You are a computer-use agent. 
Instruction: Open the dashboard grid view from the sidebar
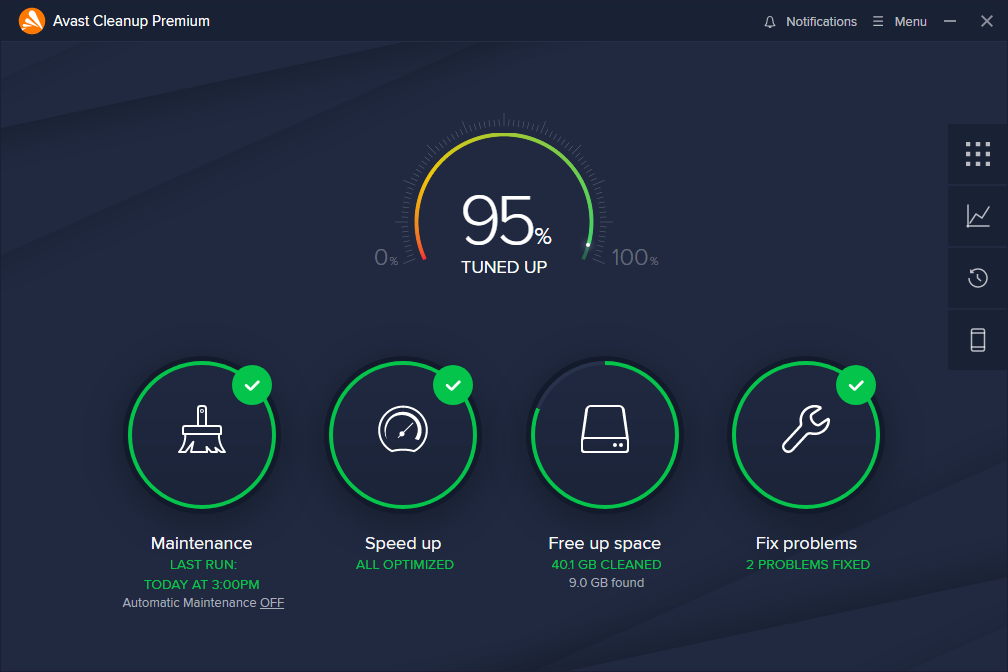tap(977, 154)
